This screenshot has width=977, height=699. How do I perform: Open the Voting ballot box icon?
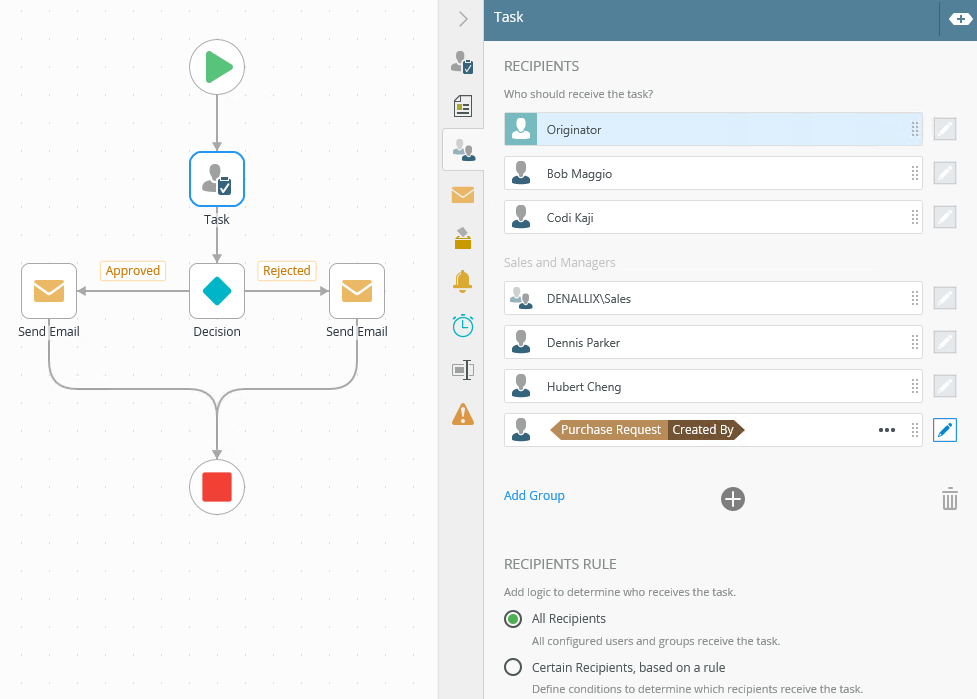tap(463, 238)
